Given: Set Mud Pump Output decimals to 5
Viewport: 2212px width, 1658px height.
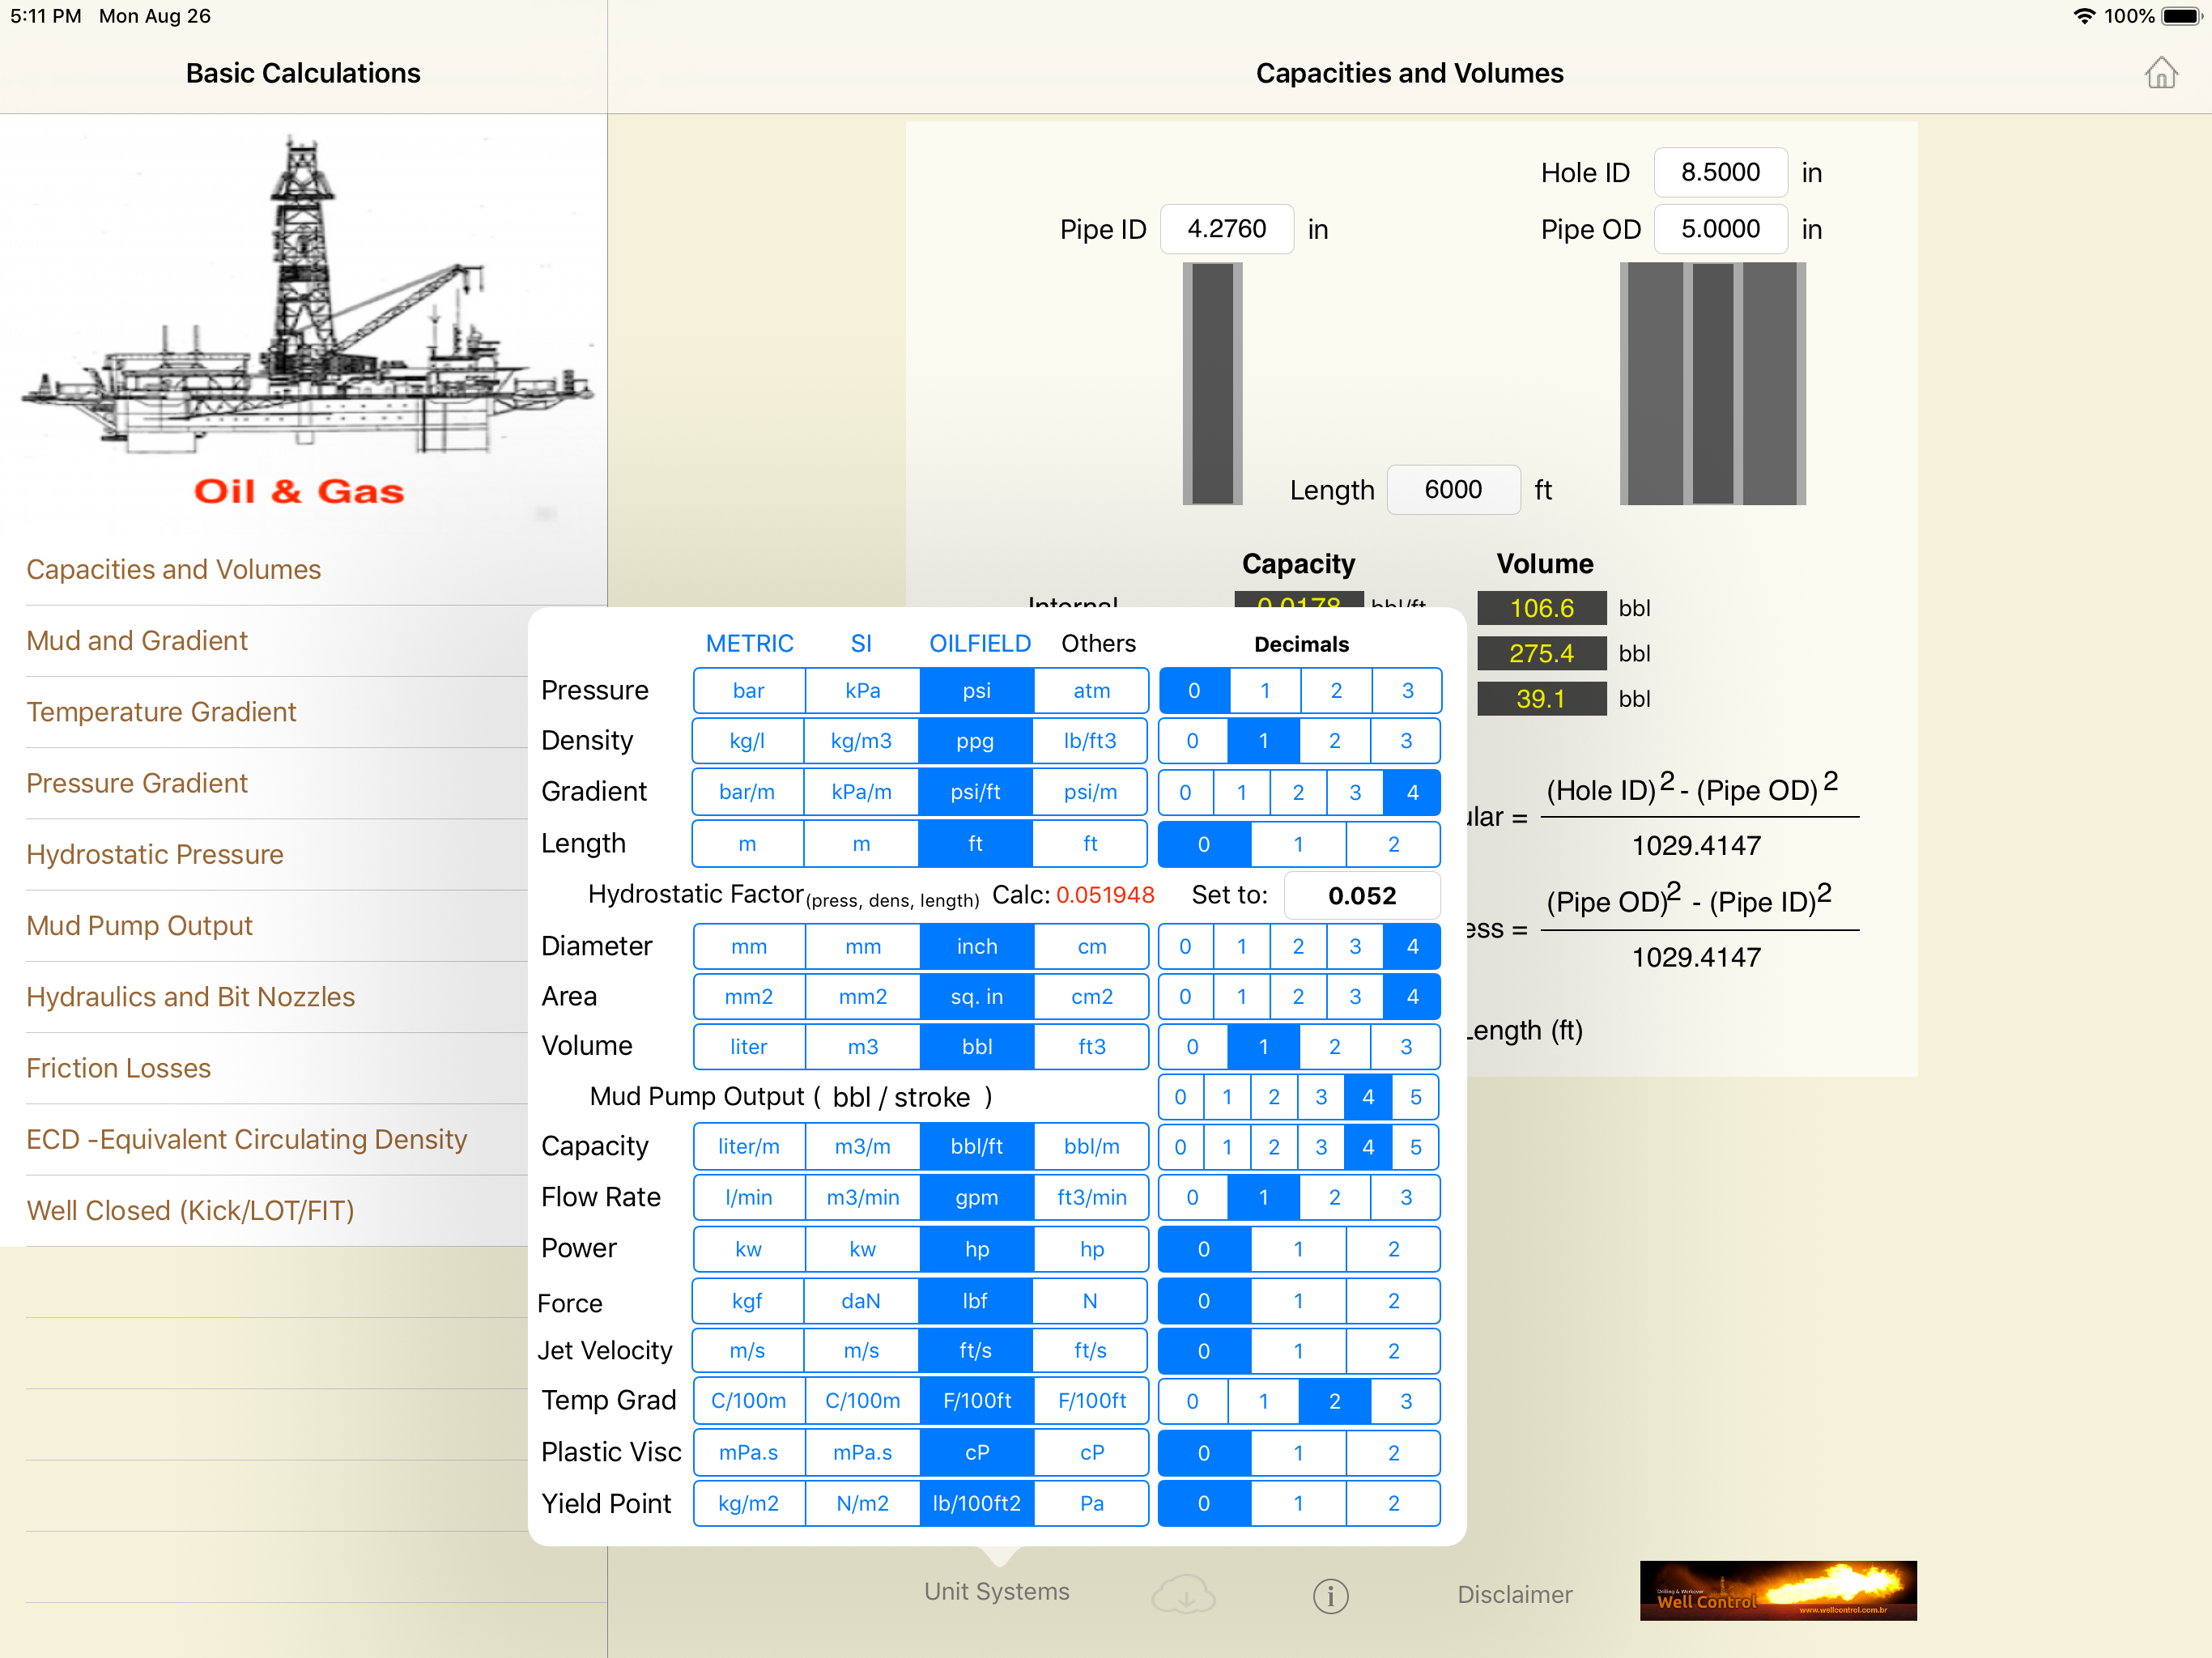Looking at the screenshot, I should pos(1415,1097).
